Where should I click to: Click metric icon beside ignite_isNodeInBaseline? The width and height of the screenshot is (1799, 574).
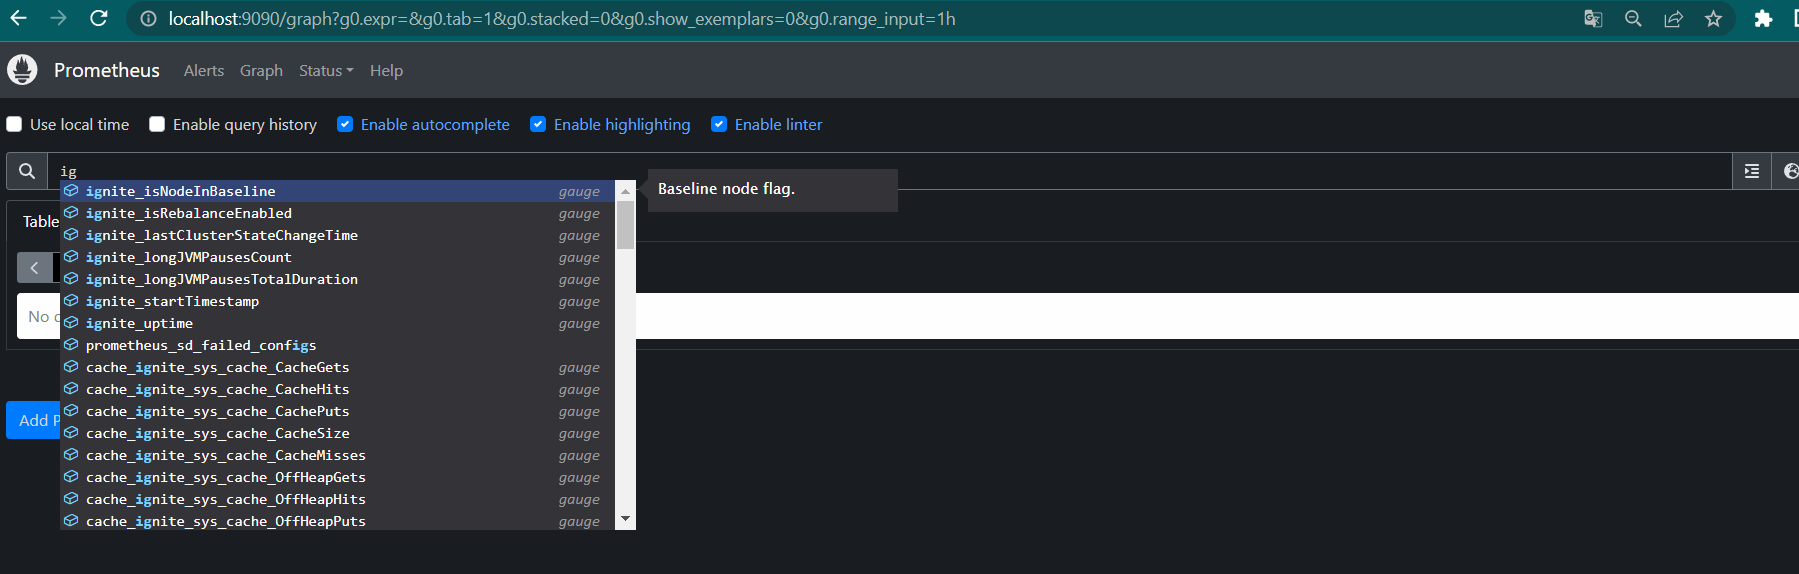[x=71, y=190]
